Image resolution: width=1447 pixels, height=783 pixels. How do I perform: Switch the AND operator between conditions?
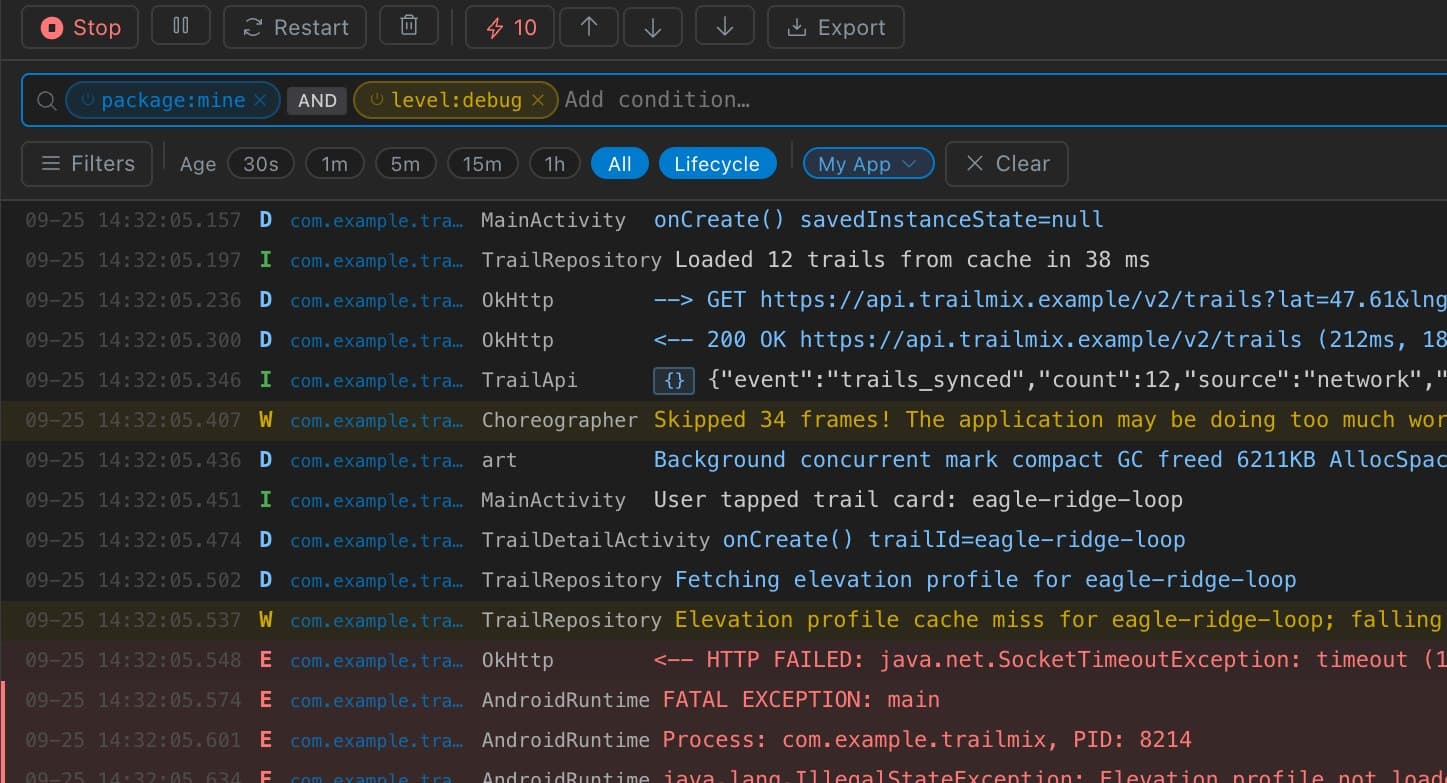coord(317,100)
